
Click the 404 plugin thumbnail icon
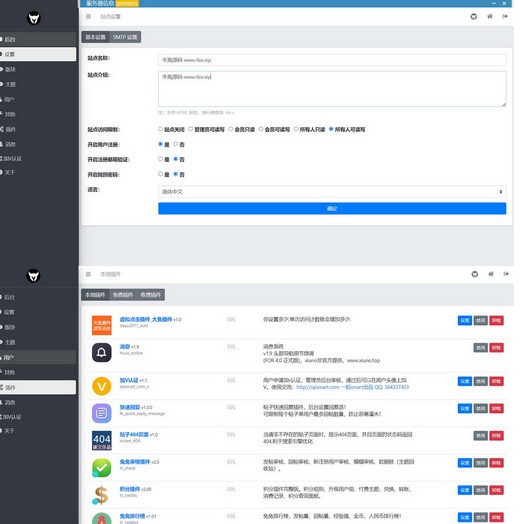coord(102,441)
